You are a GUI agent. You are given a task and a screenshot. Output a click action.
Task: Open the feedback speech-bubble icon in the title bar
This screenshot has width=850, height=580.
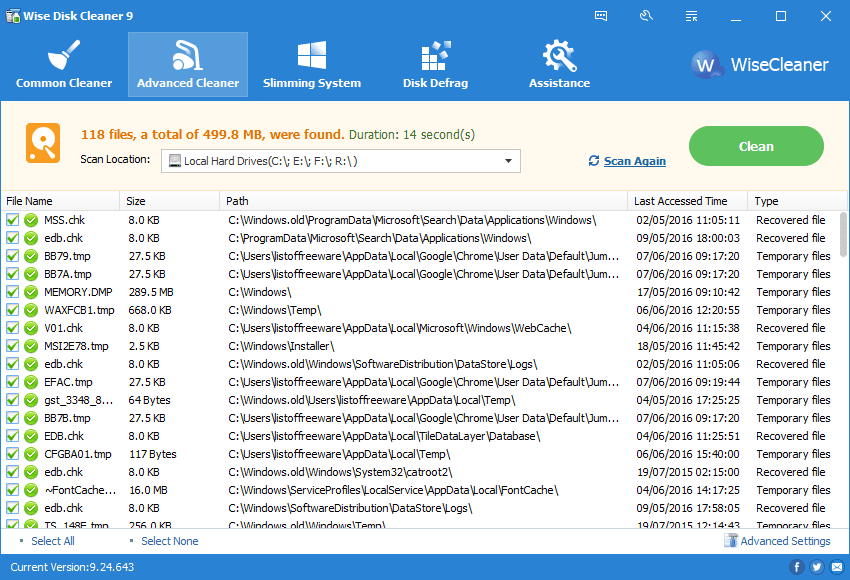click(601, 16)
